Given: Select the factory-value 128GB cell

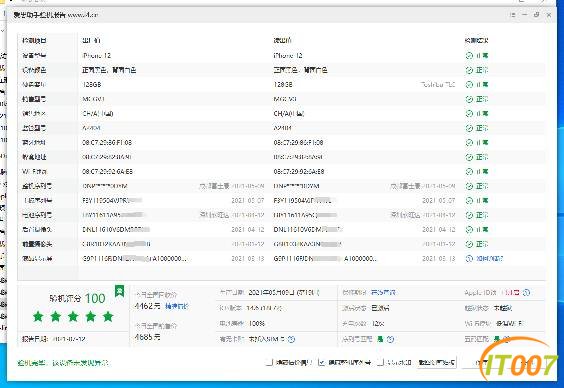Looking at the screenshot, I should (x=92, y=85).
